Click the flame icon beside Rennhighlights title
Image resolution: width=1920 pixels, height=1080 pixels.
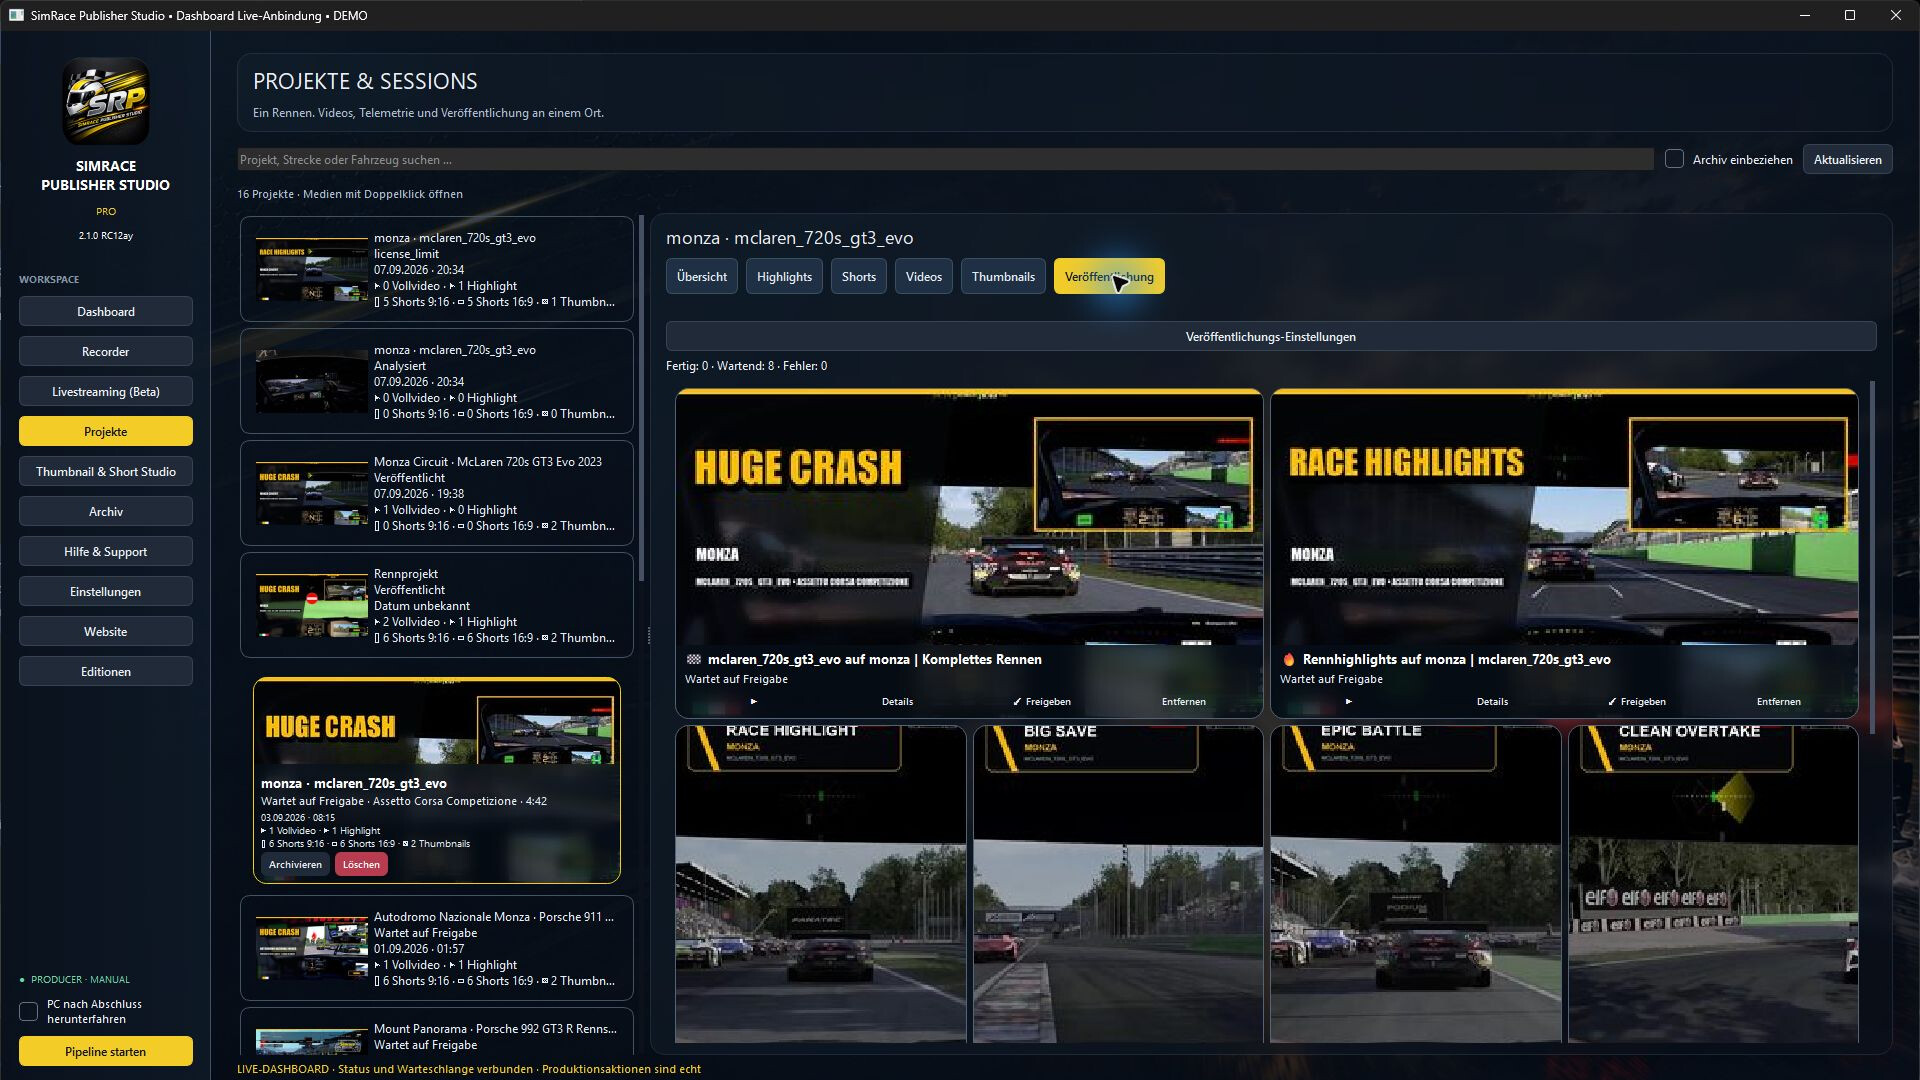1289,659
